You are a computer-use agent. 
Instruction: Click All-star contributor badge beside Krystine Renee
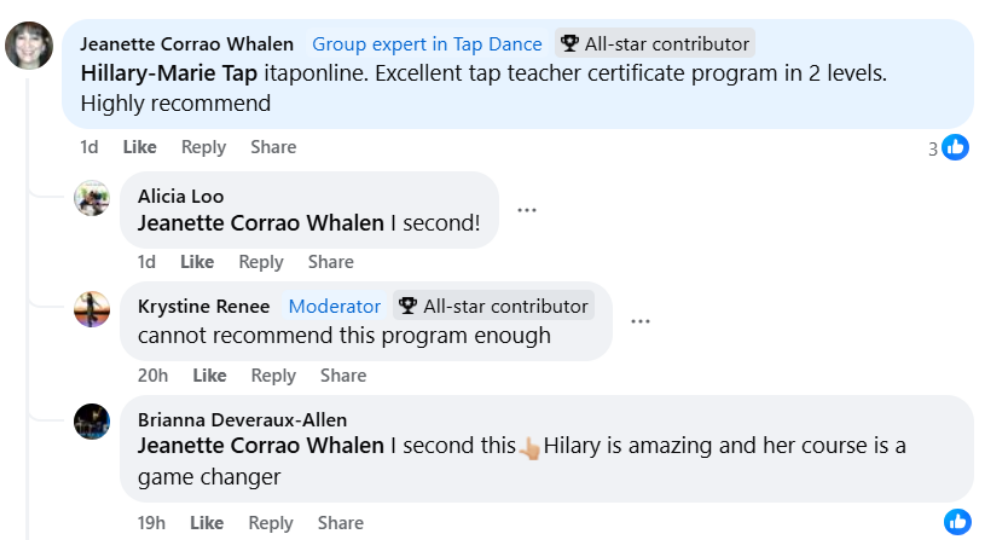click(x=494, y=306)
